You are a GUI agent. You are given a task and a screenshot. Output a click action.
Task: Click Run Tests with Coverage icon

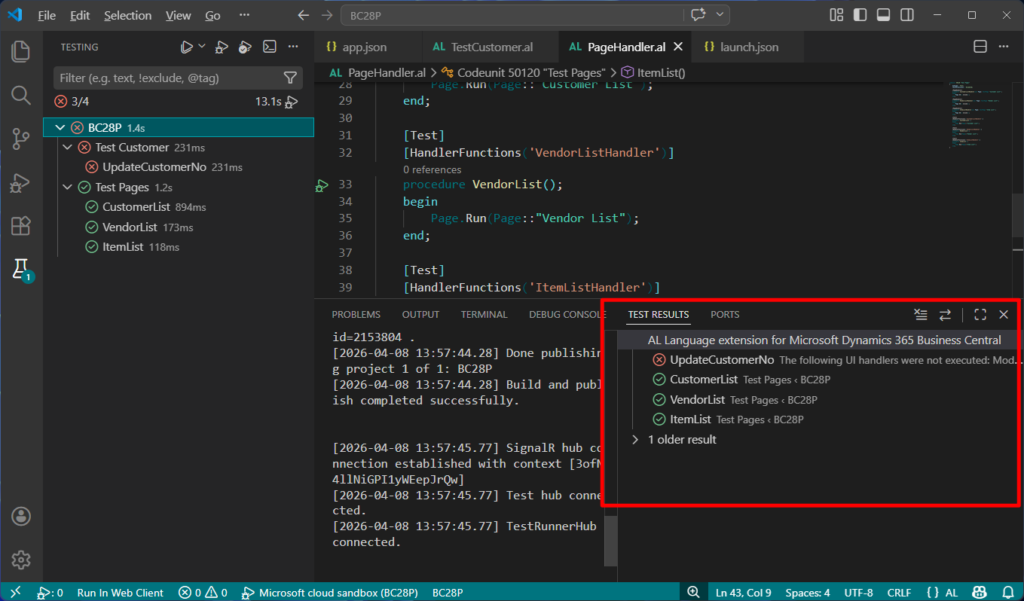[245, 47]
